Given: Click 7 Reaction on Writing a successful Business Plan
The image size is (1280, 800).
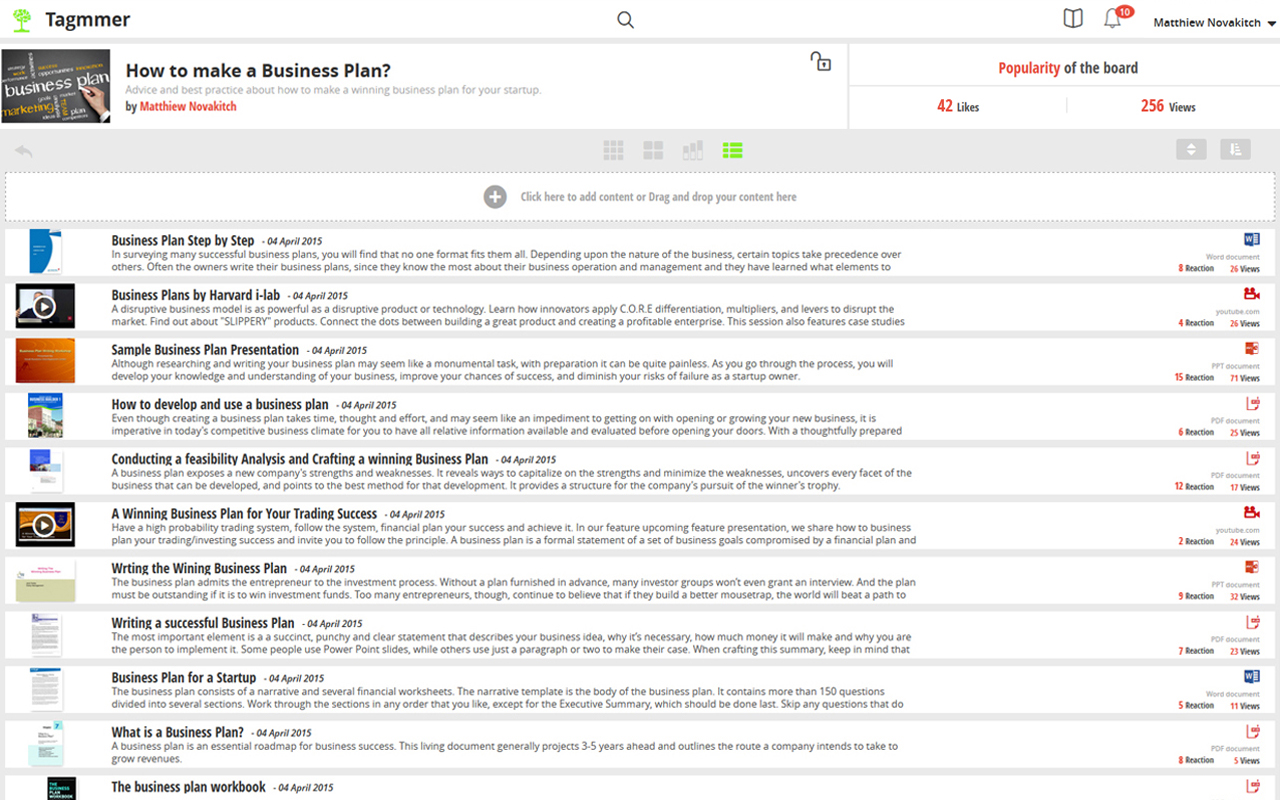Looking at the screenshot, I should coord(1196,651).
